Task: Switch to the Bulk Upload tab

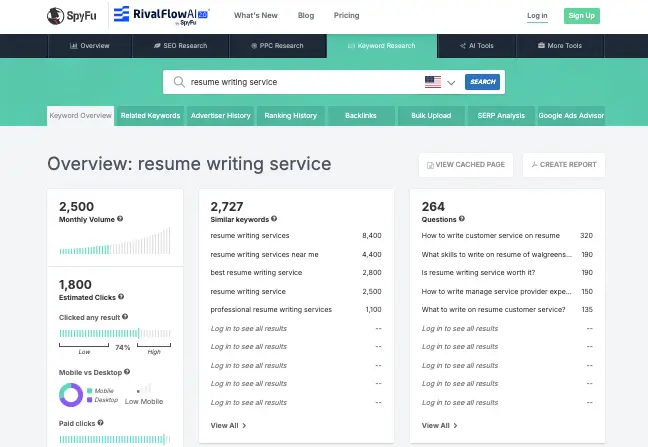Action: tap(431, 116)
